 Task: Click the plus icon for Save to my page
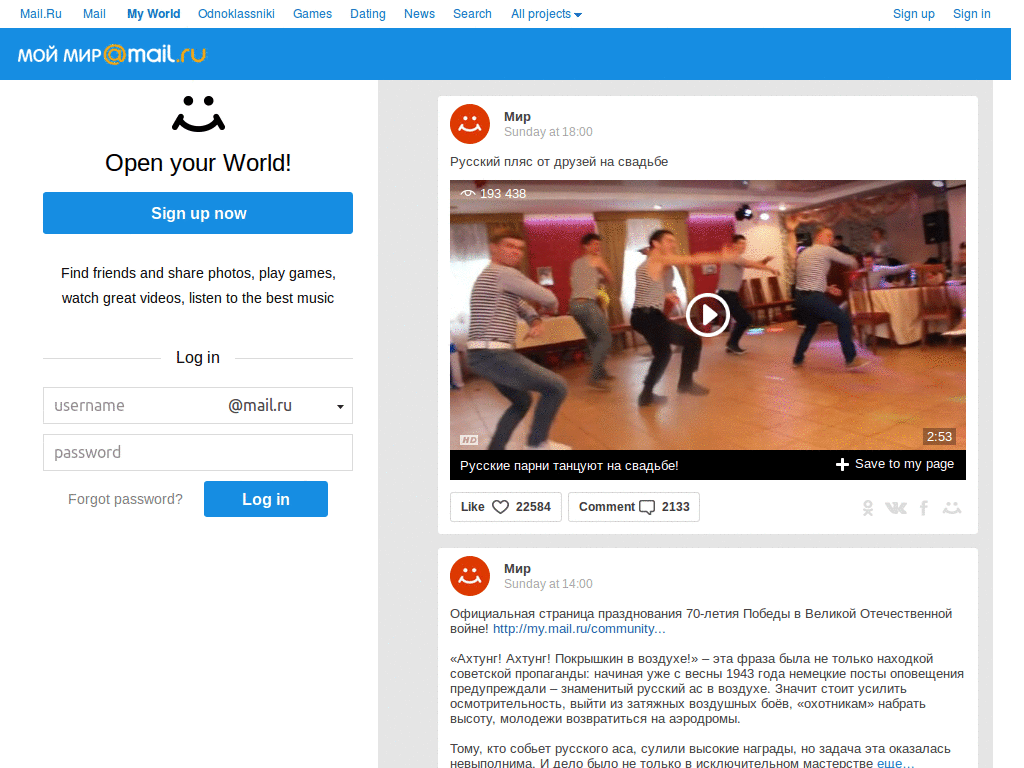842,464
